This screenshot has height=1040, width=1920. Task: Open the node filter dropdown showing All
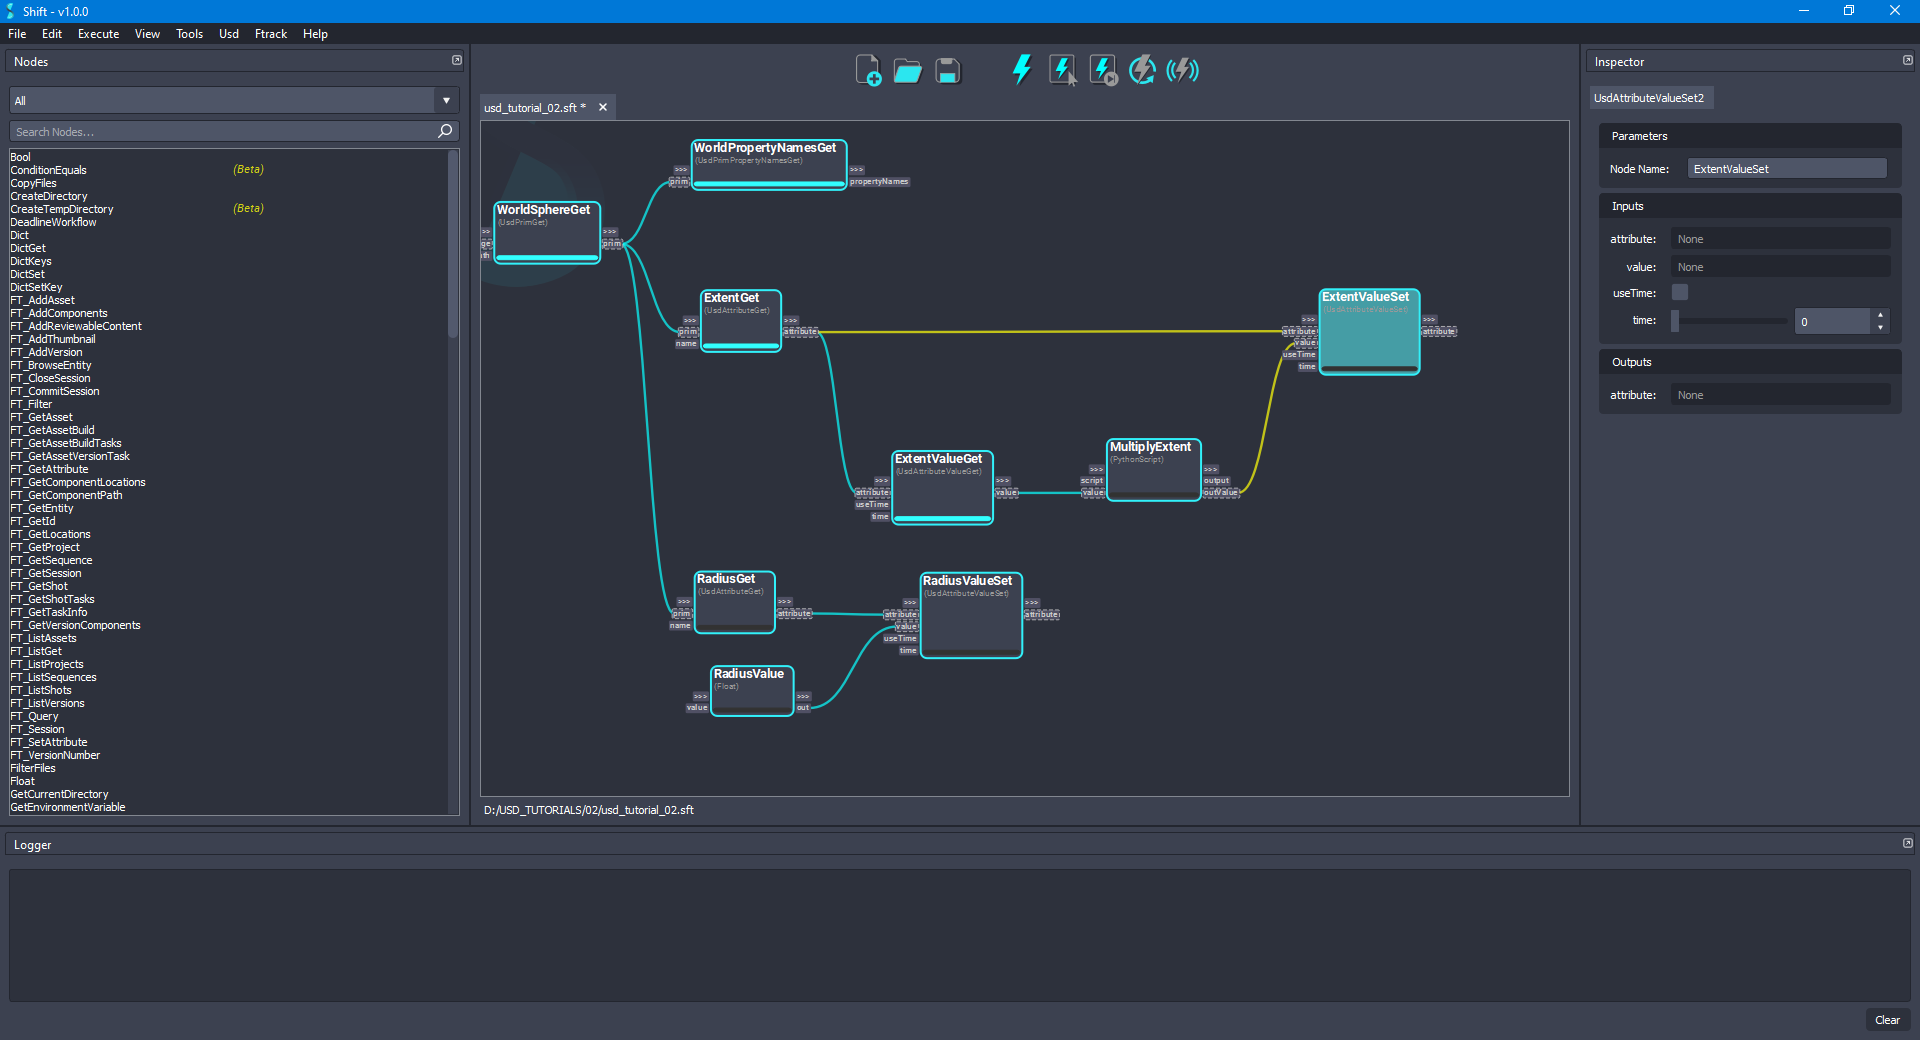coord(445,100)
